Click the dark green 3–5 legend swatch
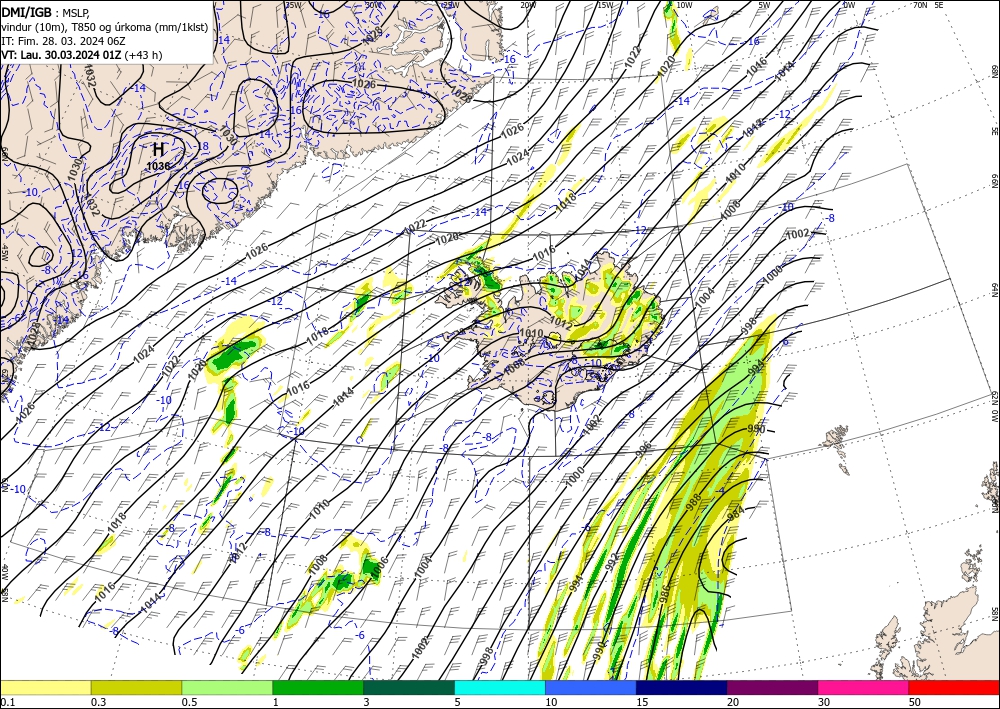 pos(409,687)
